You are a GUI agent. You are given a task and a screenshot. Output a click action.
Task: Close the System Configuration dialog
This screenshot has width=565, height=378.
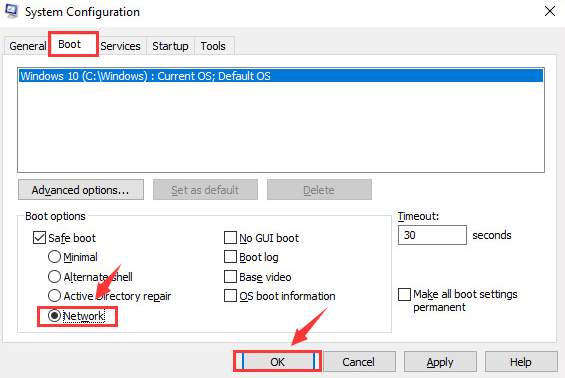(x=550, y=11)
